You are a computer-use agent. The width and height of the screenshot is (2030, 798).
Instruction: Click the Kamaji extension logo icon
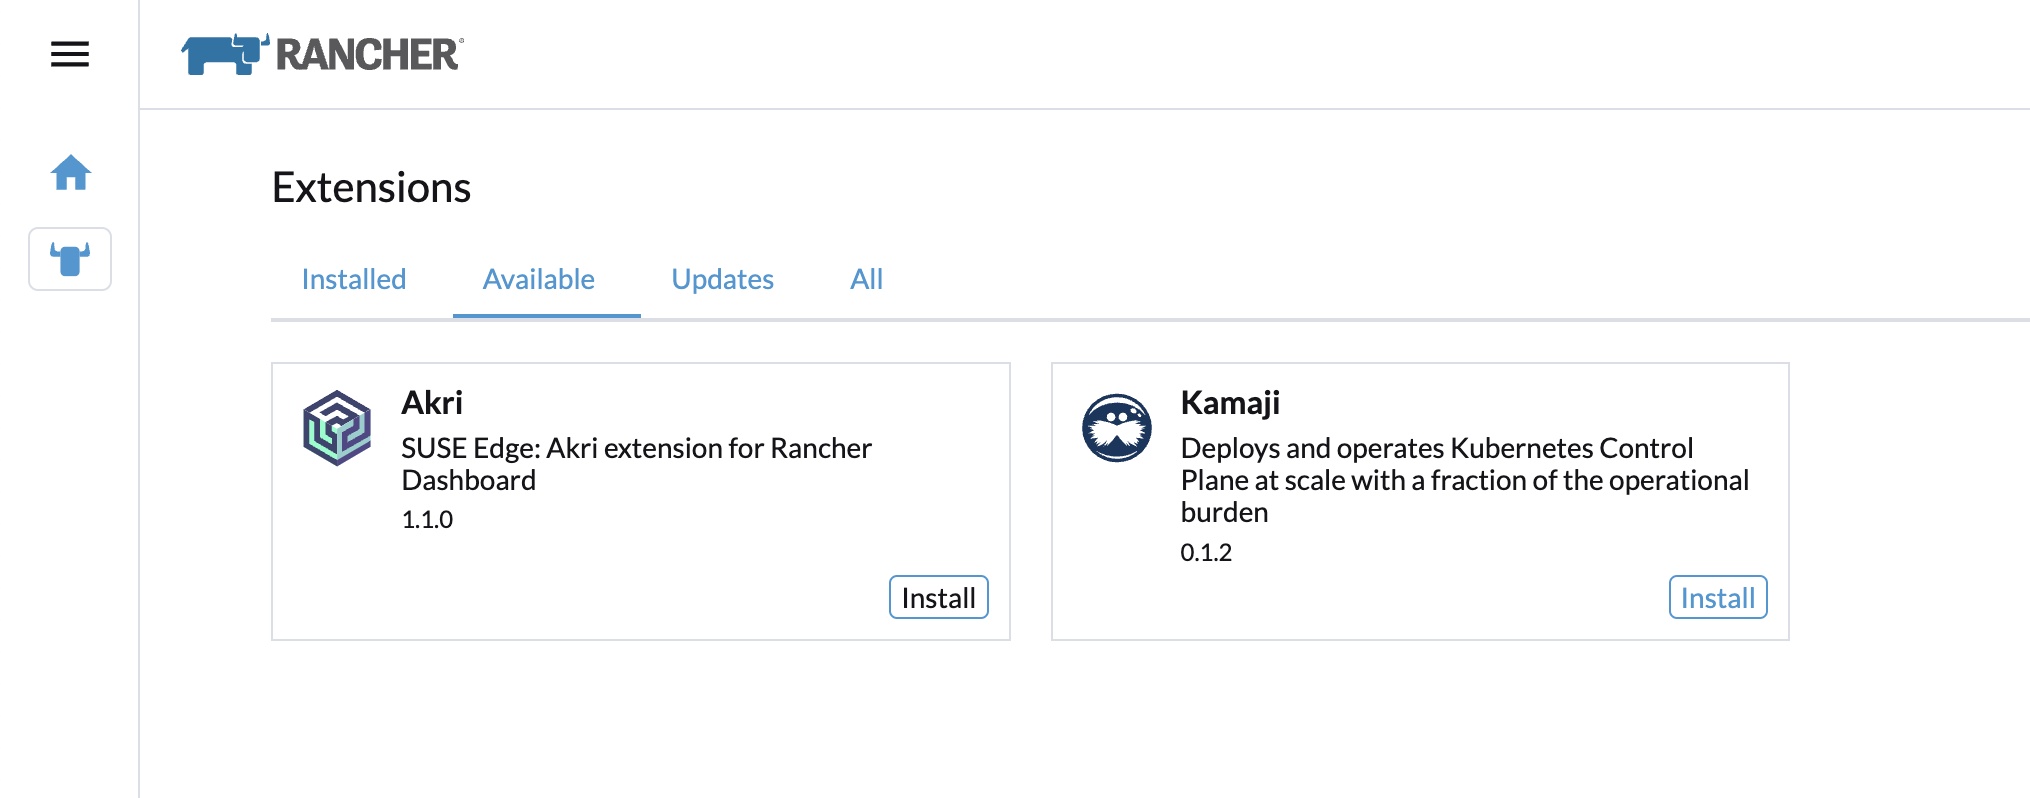[1116, 428]
